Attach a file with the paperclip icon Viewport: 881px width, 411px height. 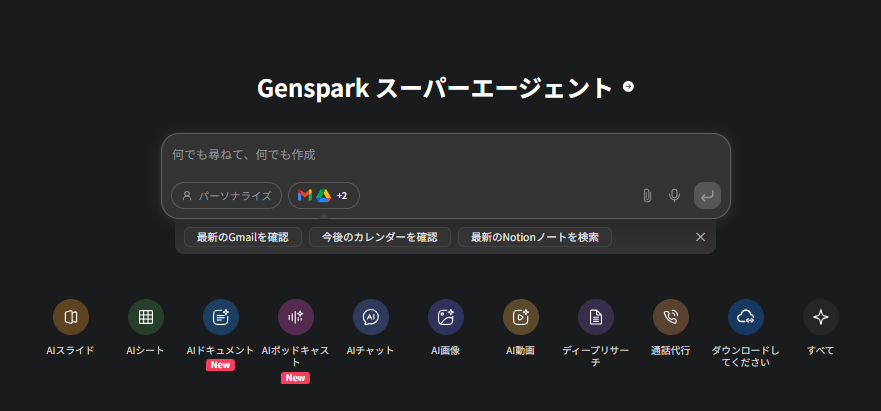click(647, 196)
